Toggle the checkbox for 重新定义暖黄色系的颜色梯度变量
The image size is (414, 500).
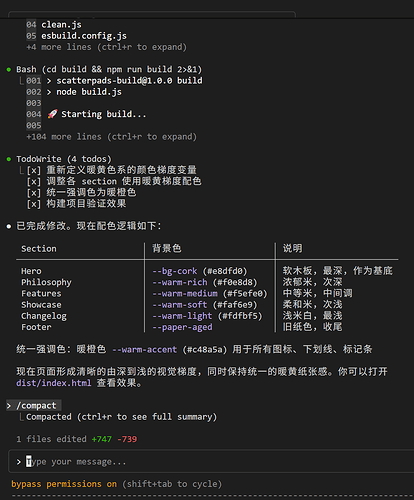coord(34,170)
